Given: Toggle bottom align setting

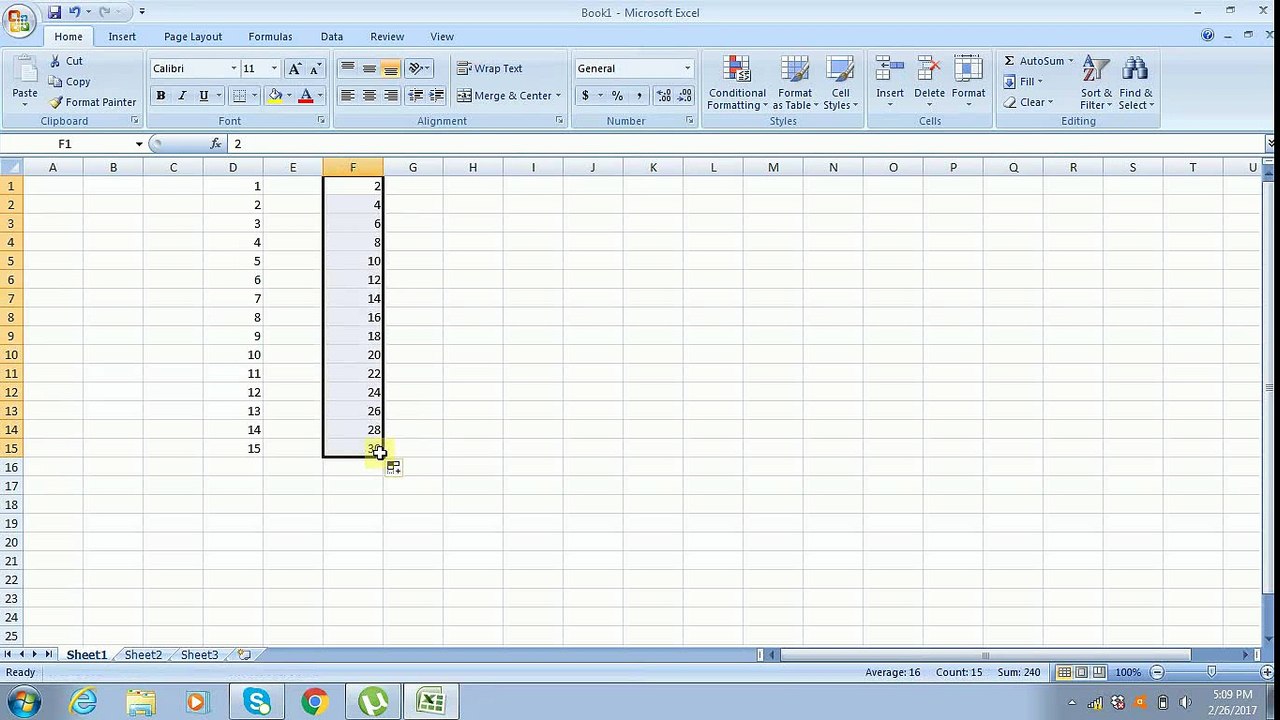Looking at the screenshot, I should pyautogui.click(x=391, y=68).
